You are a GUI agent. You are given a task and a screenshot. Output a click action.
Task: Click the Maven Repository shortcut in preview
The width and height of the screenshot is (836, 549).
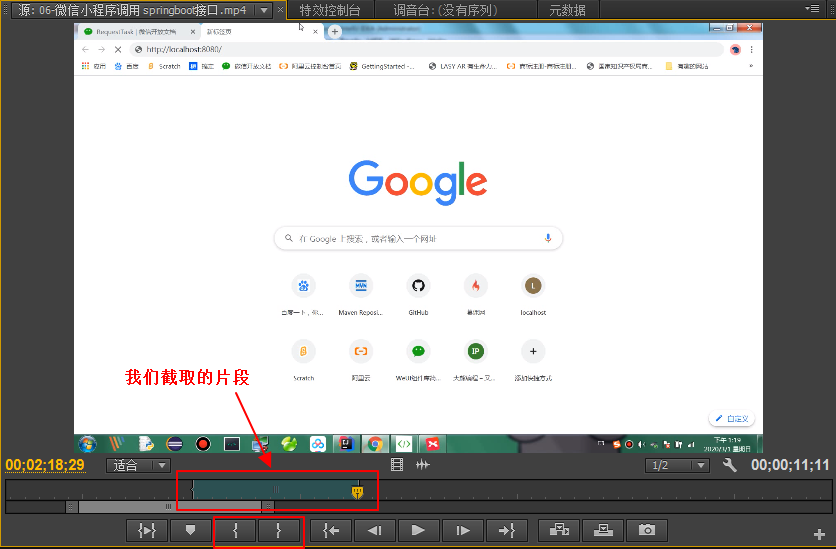pyautogui.click(x=361, y=294)
